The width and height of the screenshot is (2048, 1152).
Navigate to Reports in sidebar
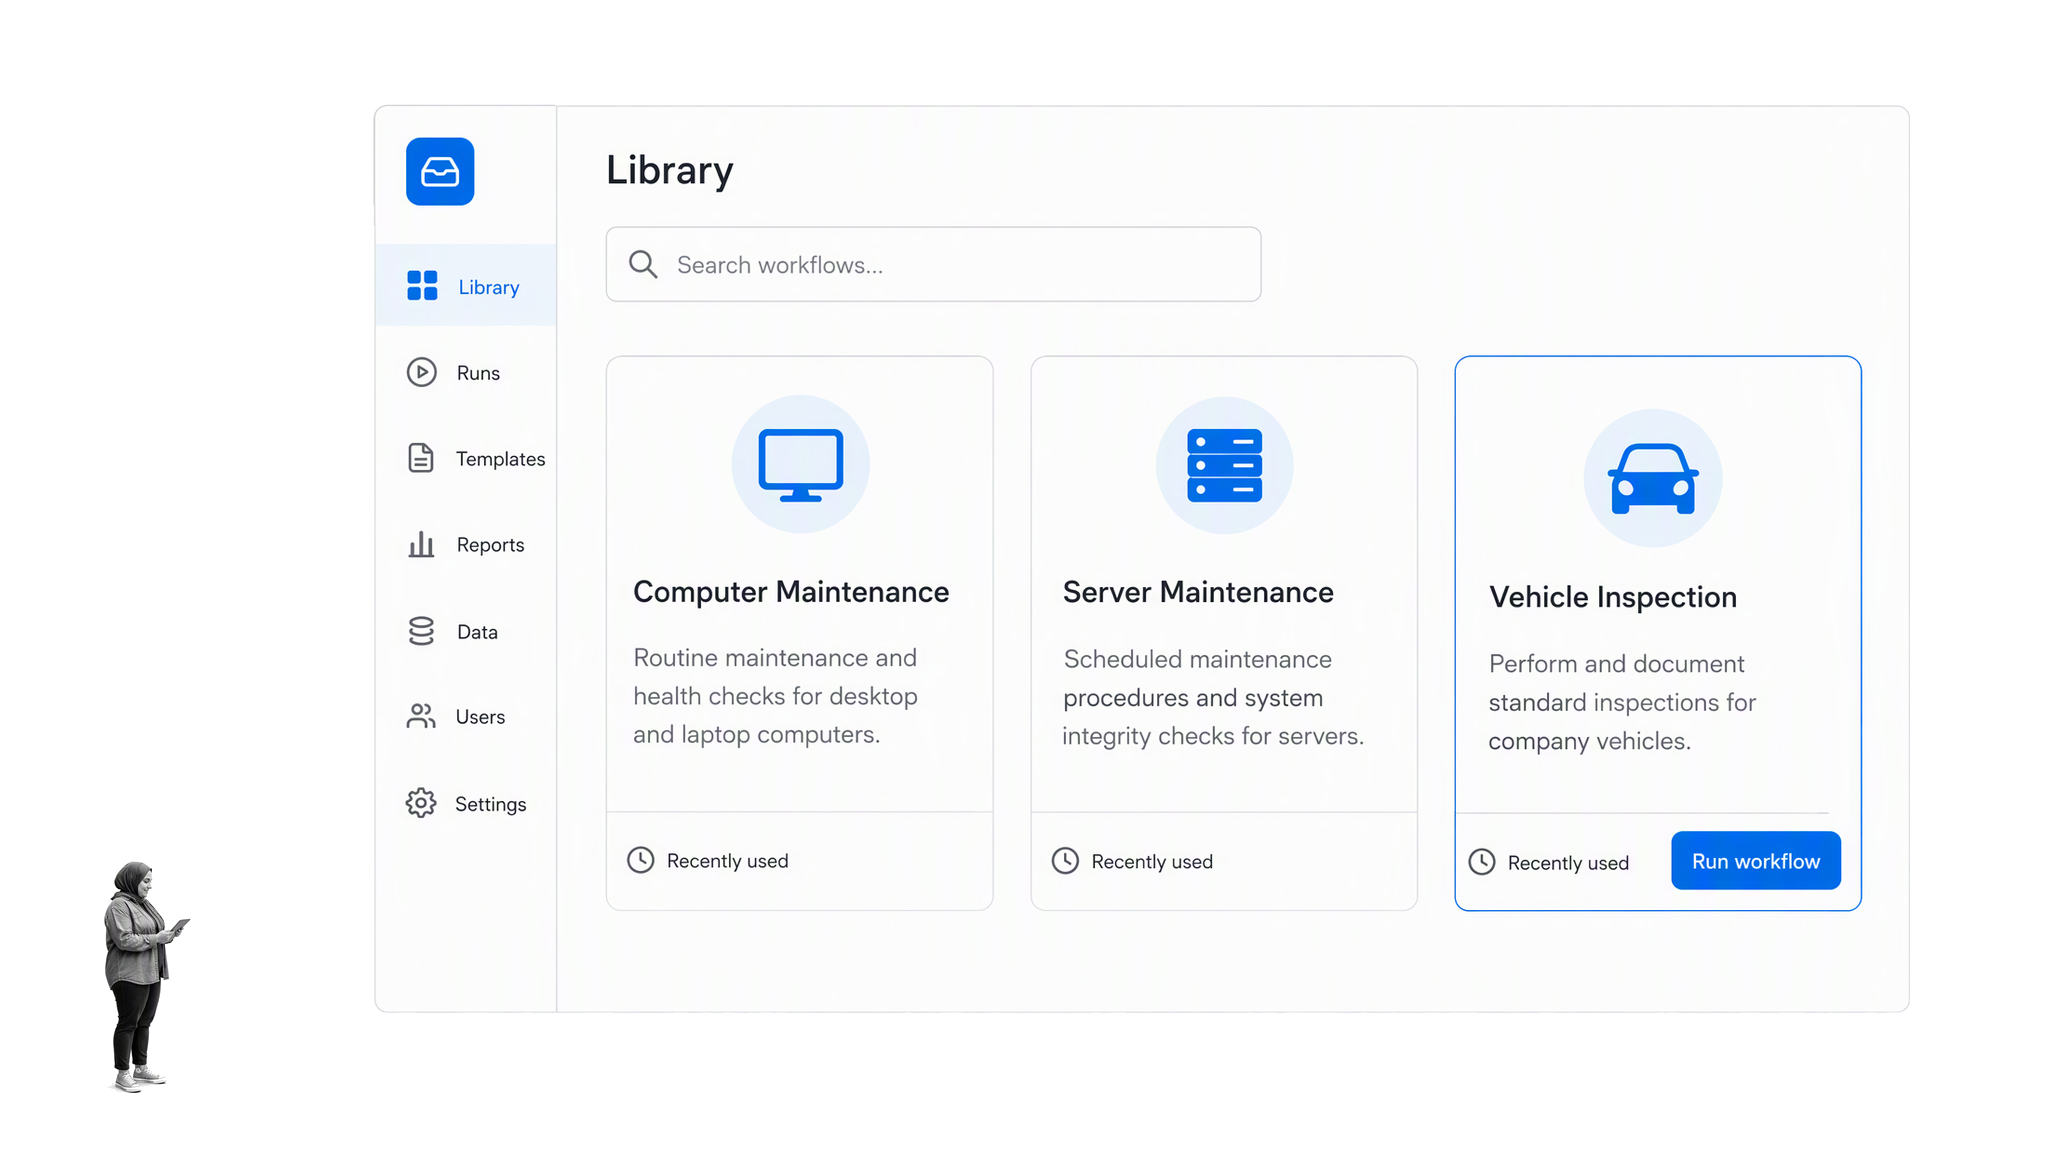click(490, 545)
